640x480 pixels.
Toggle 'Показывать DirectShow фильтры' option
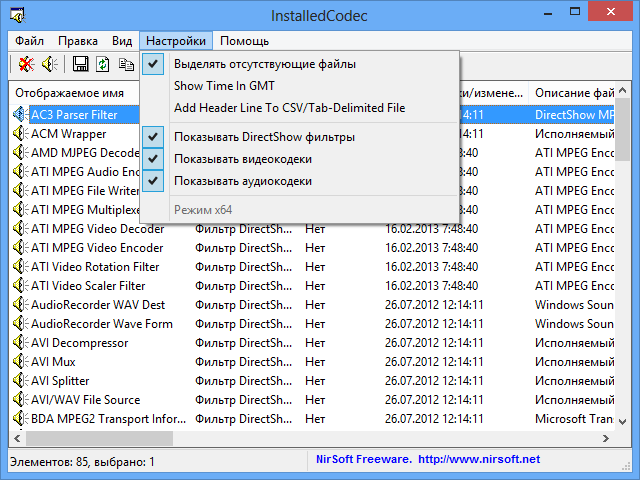pyautogui.click(x=300, y=137)
